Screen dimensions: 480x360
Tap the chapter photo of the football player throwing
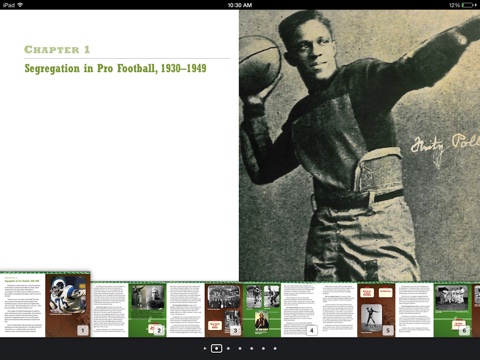pyautogui.click(x=360, y=145)
